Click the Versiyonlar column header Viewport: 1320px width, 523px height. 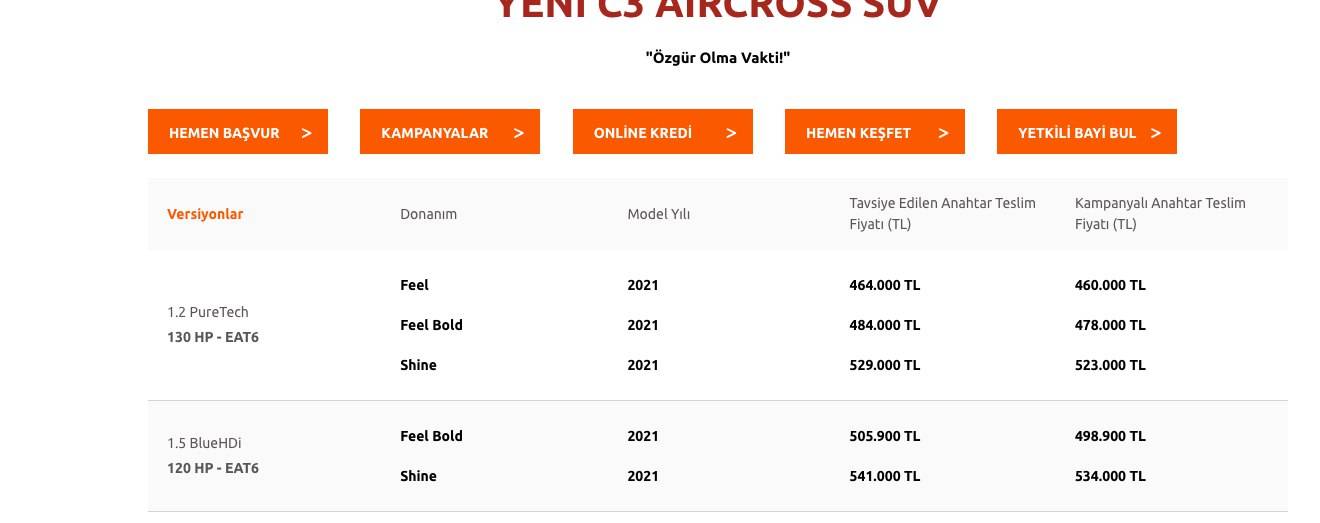(x=205, y=214)
